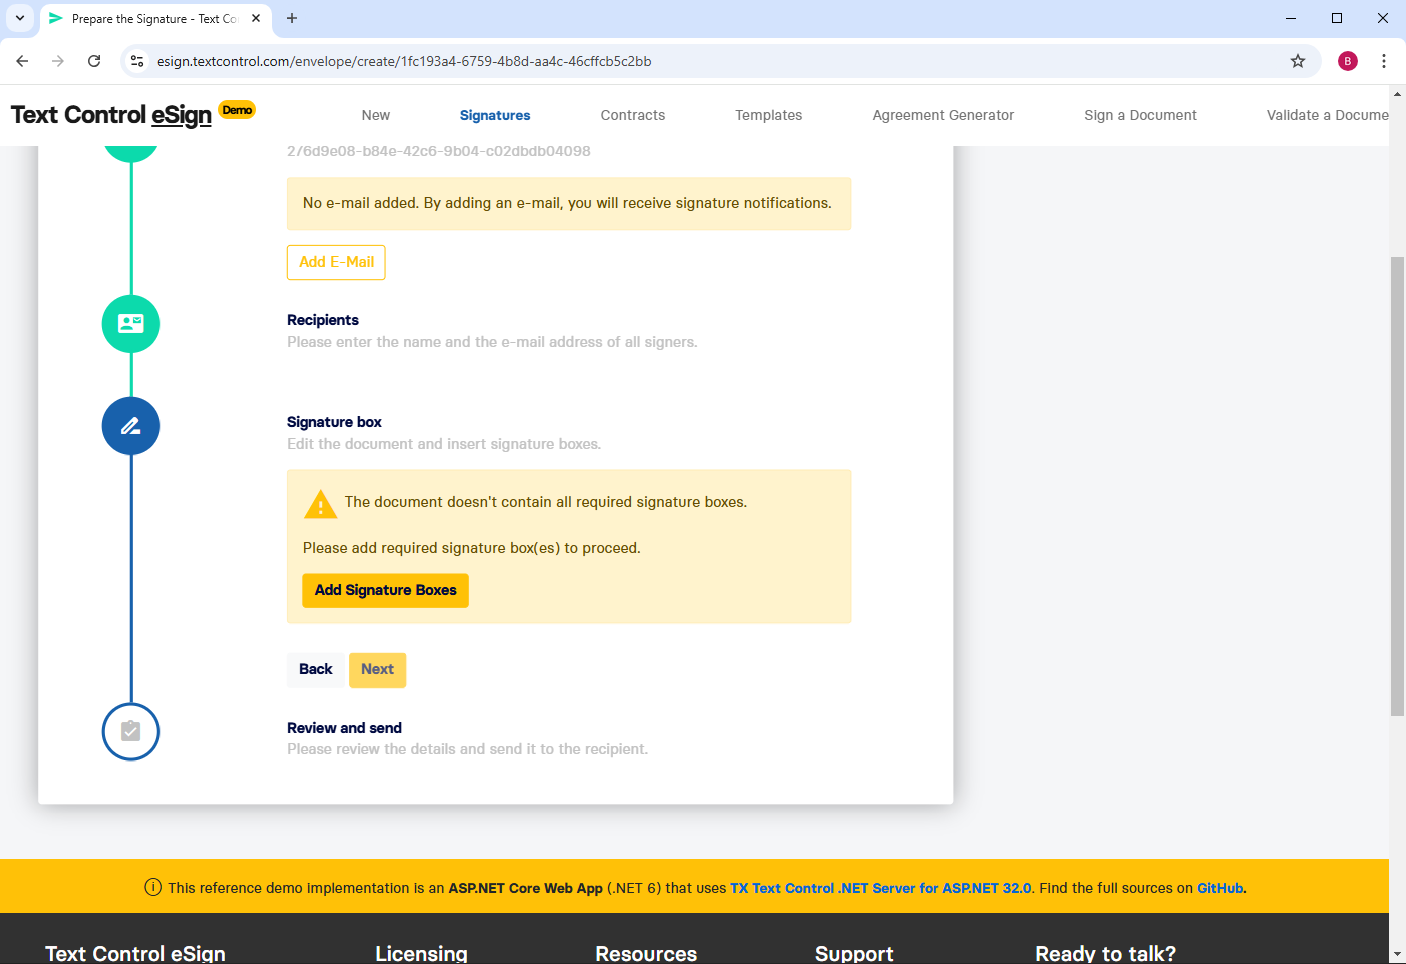Click the footer Support heading
Image resolution: width=1406 pixels, height=964 pixels.
click(854, 953)
